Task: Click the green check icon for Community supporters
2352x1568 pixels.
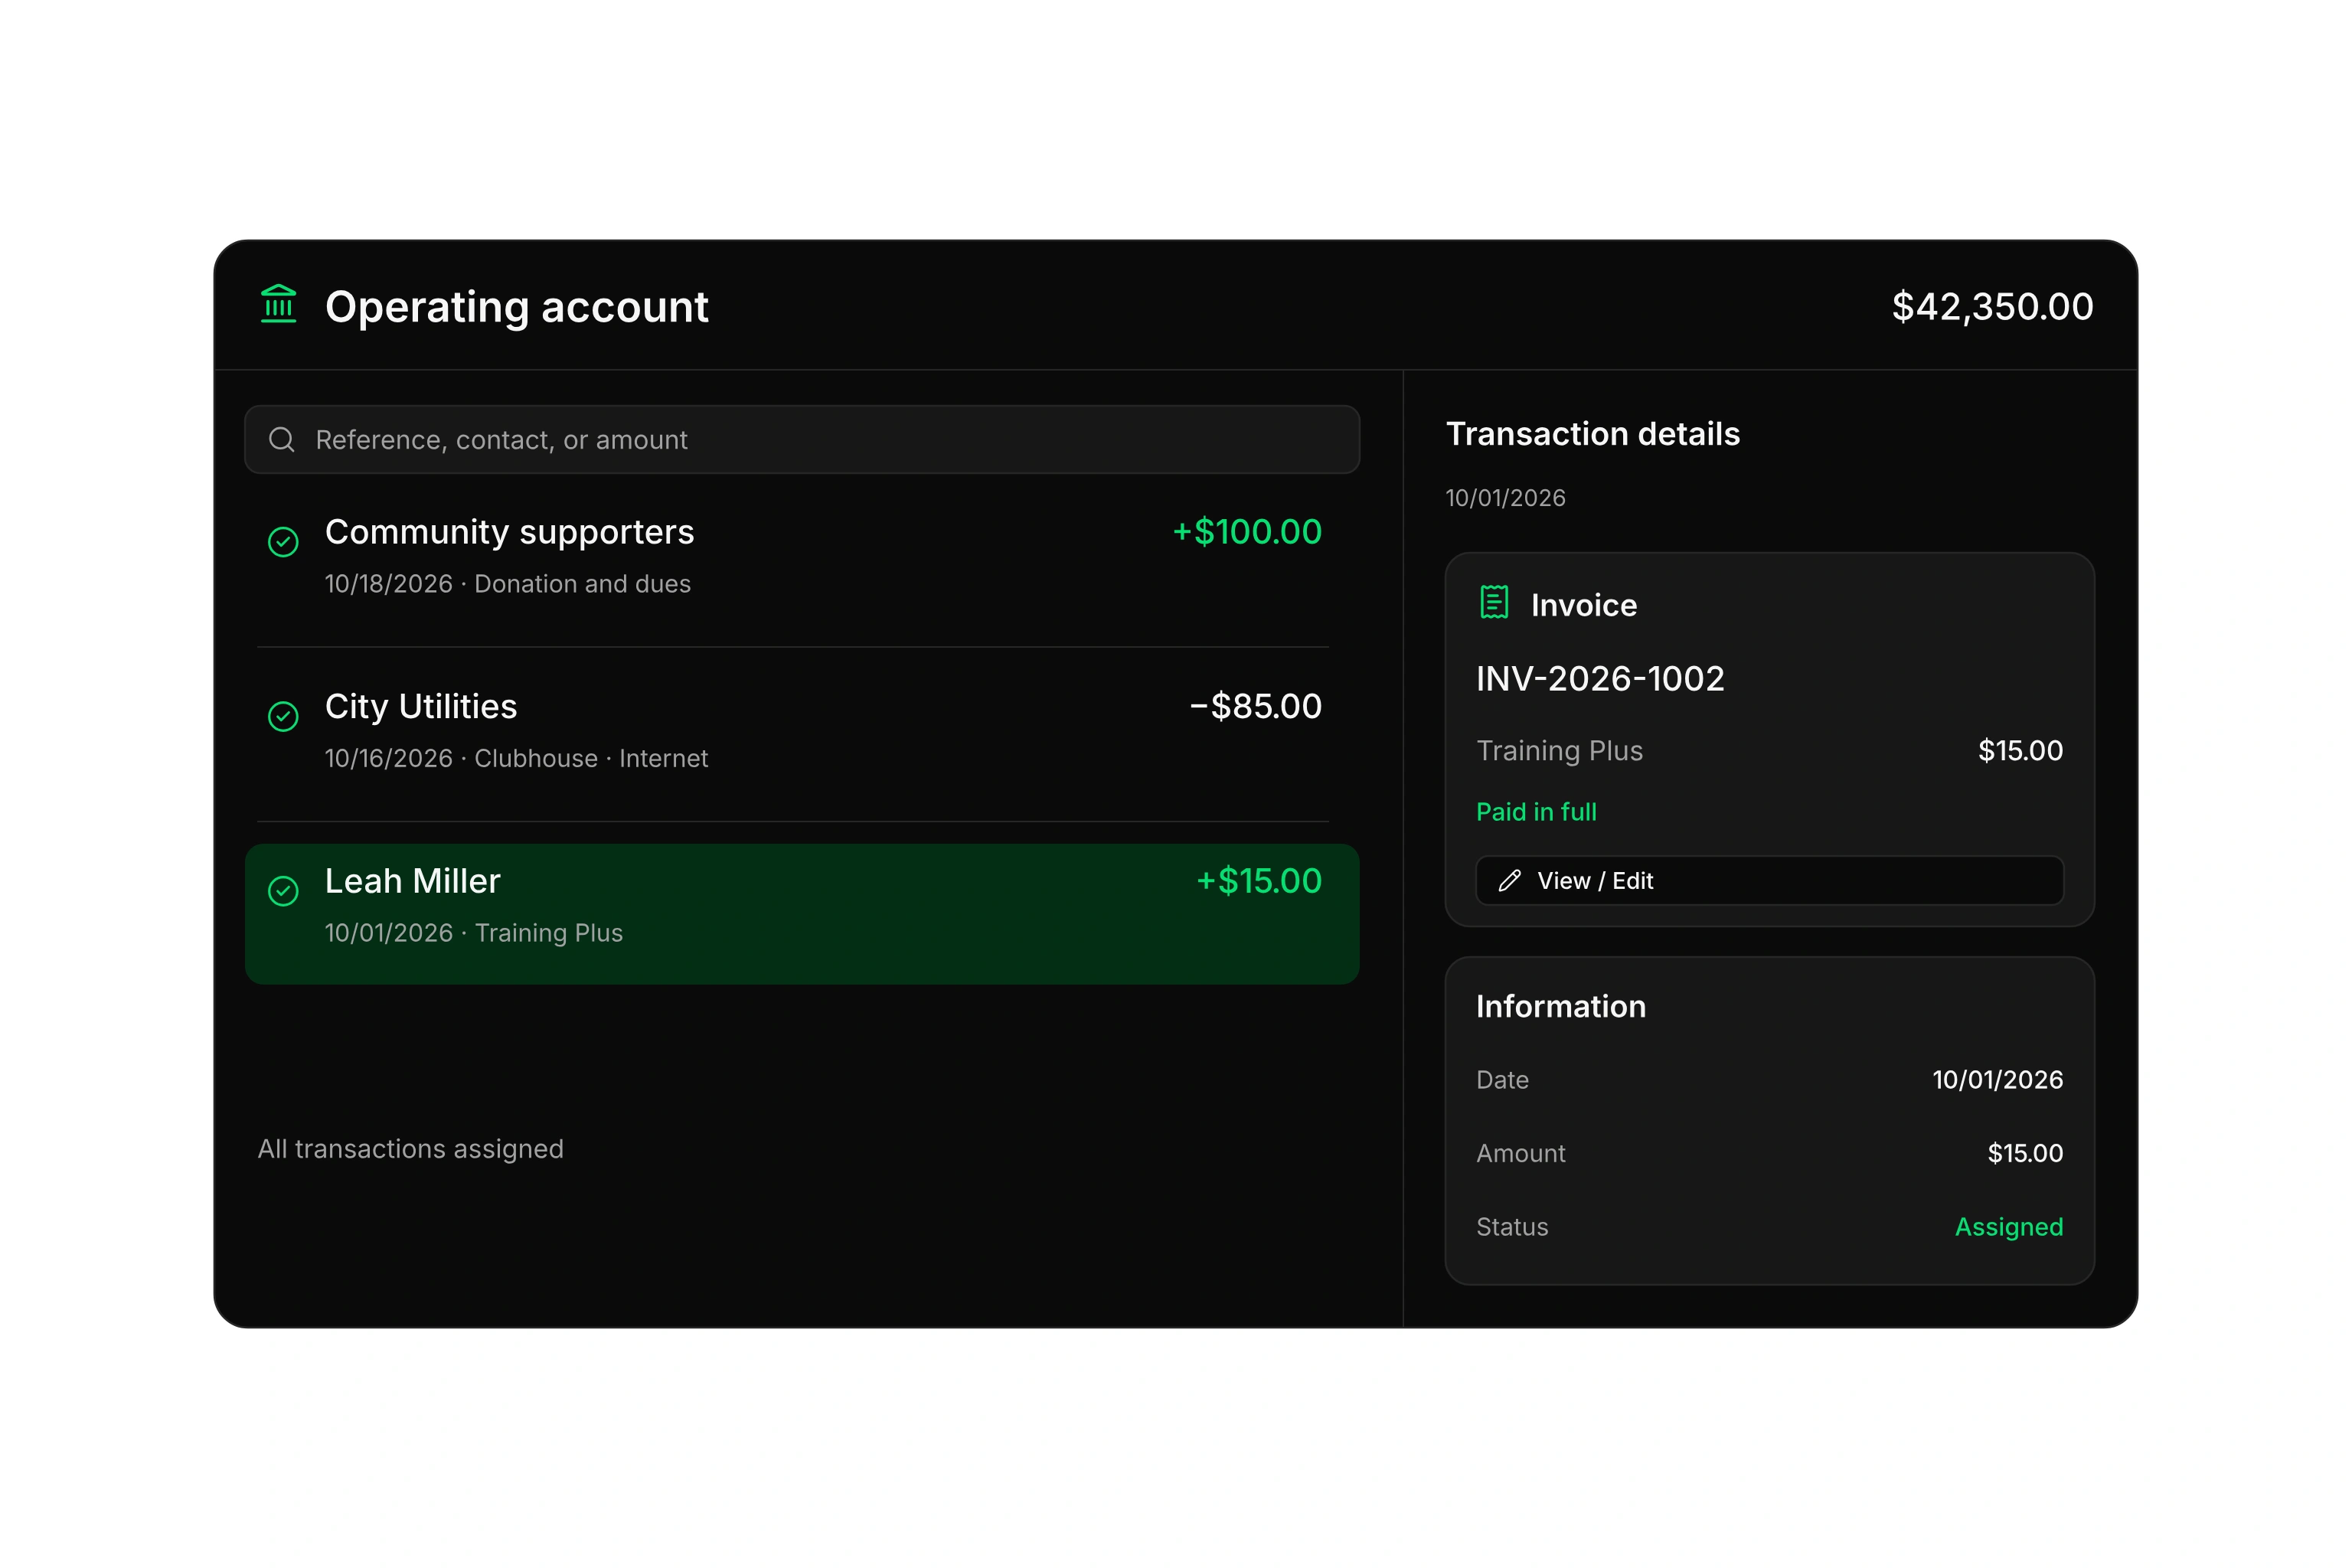Action: [283, 542]
